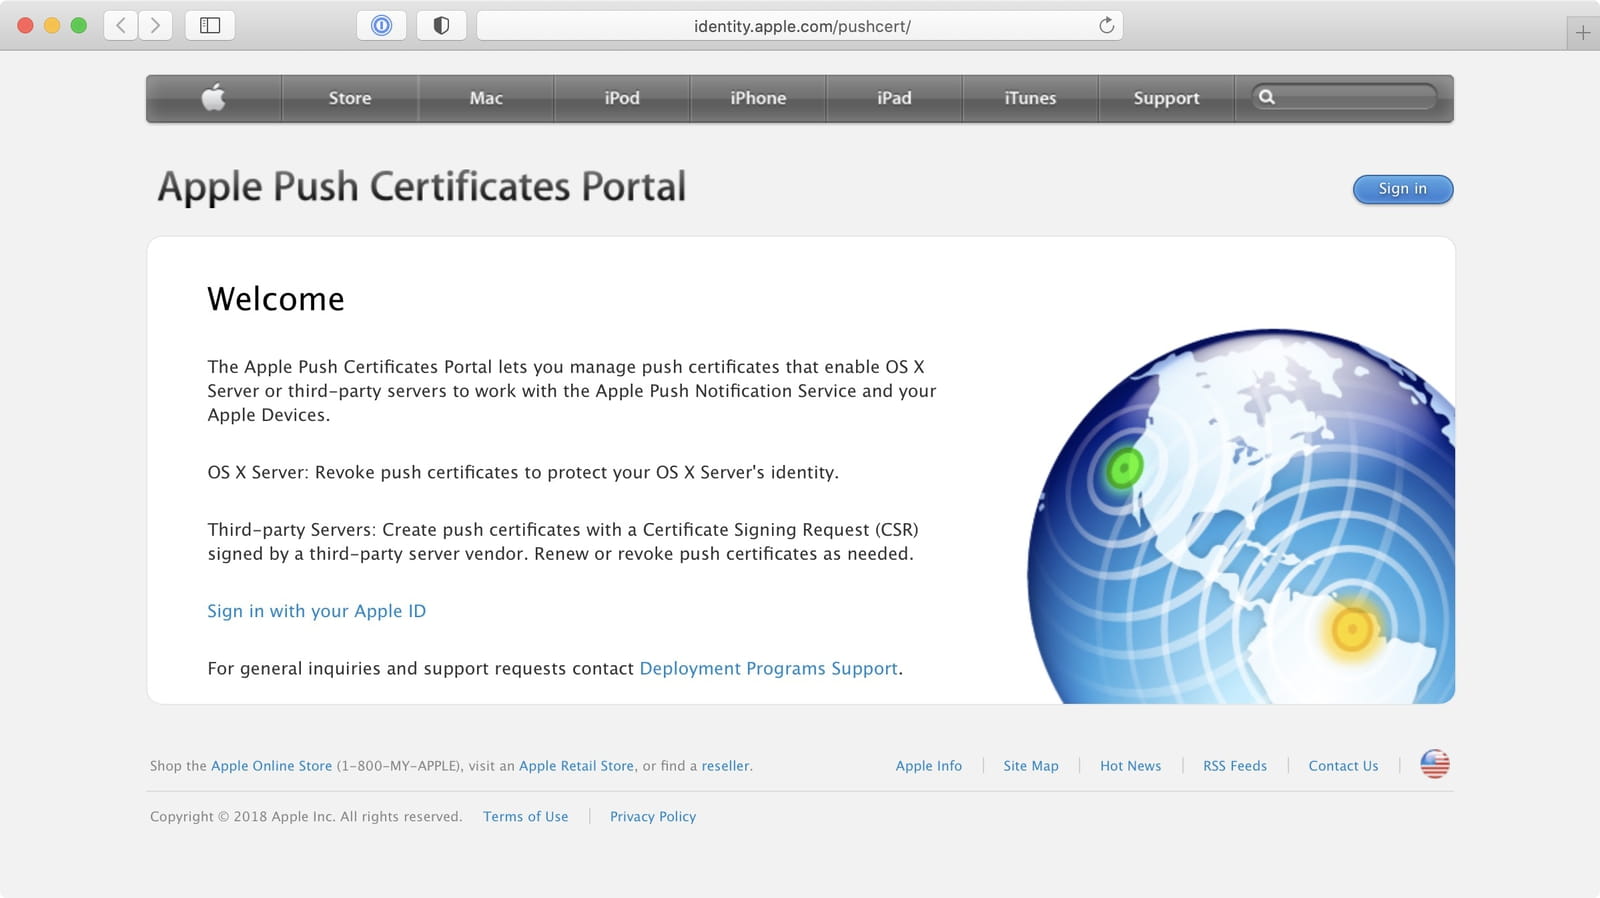This screenshot has height=898, width=1600.
Task: Open the Privacy Policy link
Action: coord(653,817)
